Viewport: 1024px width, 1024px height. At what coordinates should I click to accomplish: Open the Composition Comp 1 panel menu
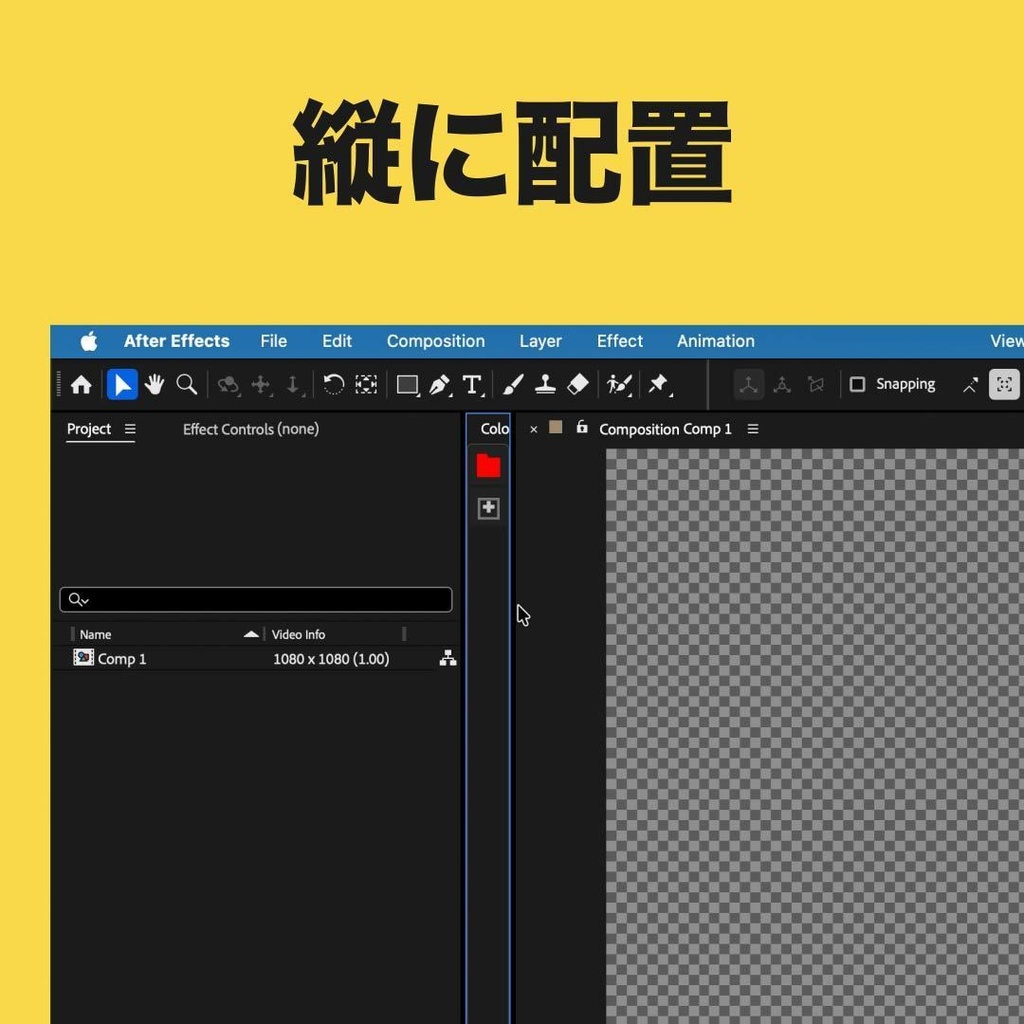point(753,428)
